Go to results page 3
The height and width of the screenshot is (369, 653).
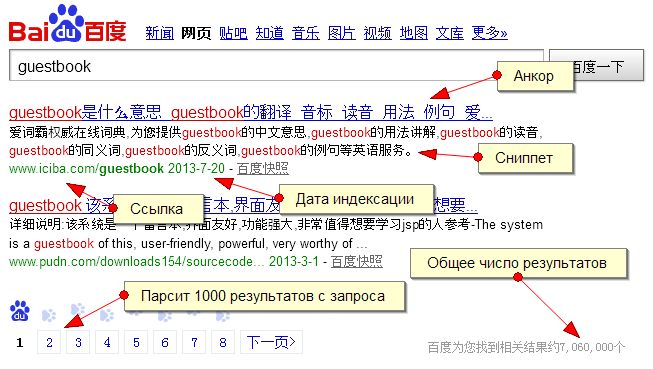coord(78,342)
